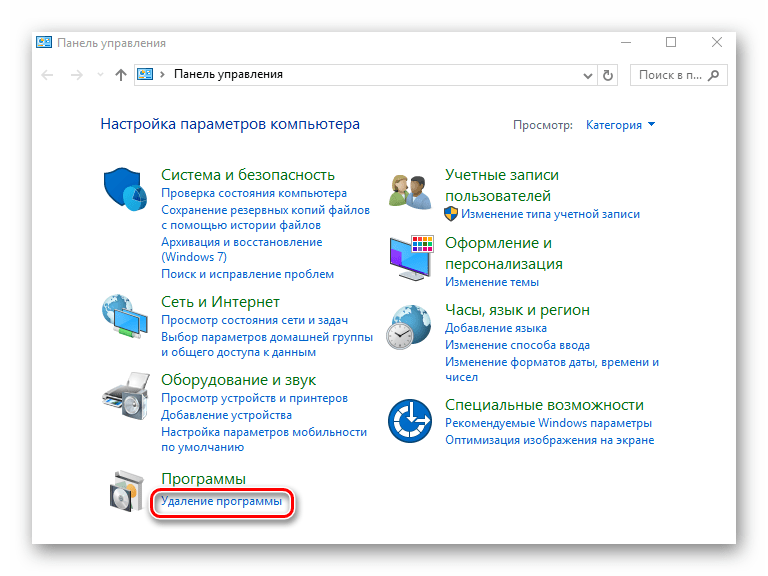The image size is (768, 576).
Task: Open Поиск и исправление проблем
Action: [x=247, y=274]
